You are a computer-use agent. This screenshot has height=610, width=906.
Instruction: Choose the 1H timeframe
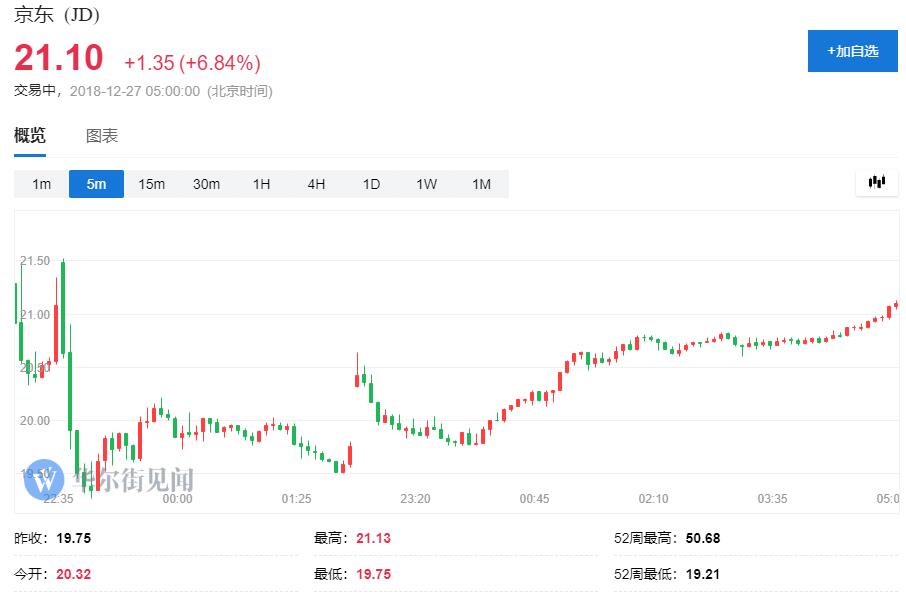point(261,184)
